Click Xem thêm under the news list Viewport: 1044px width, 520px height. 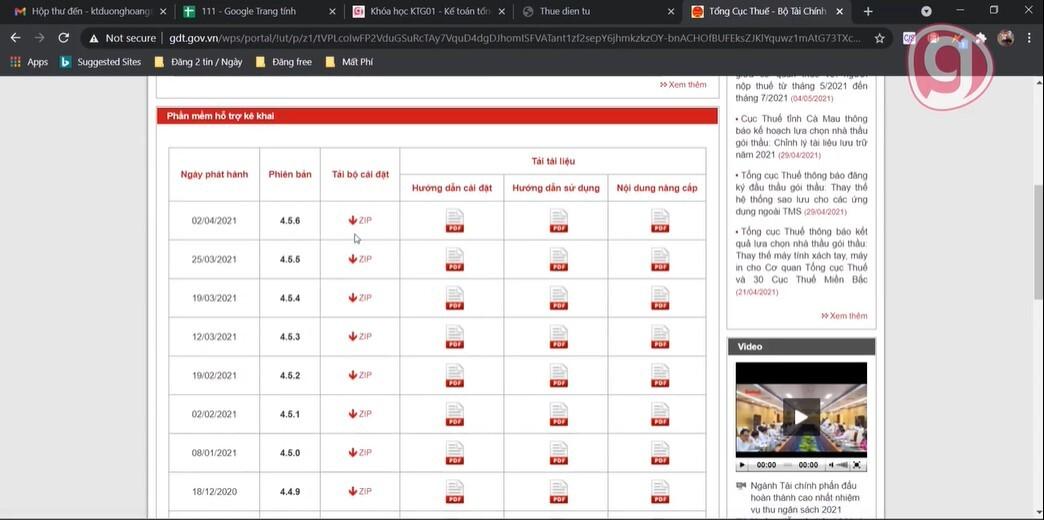(844, 316)
